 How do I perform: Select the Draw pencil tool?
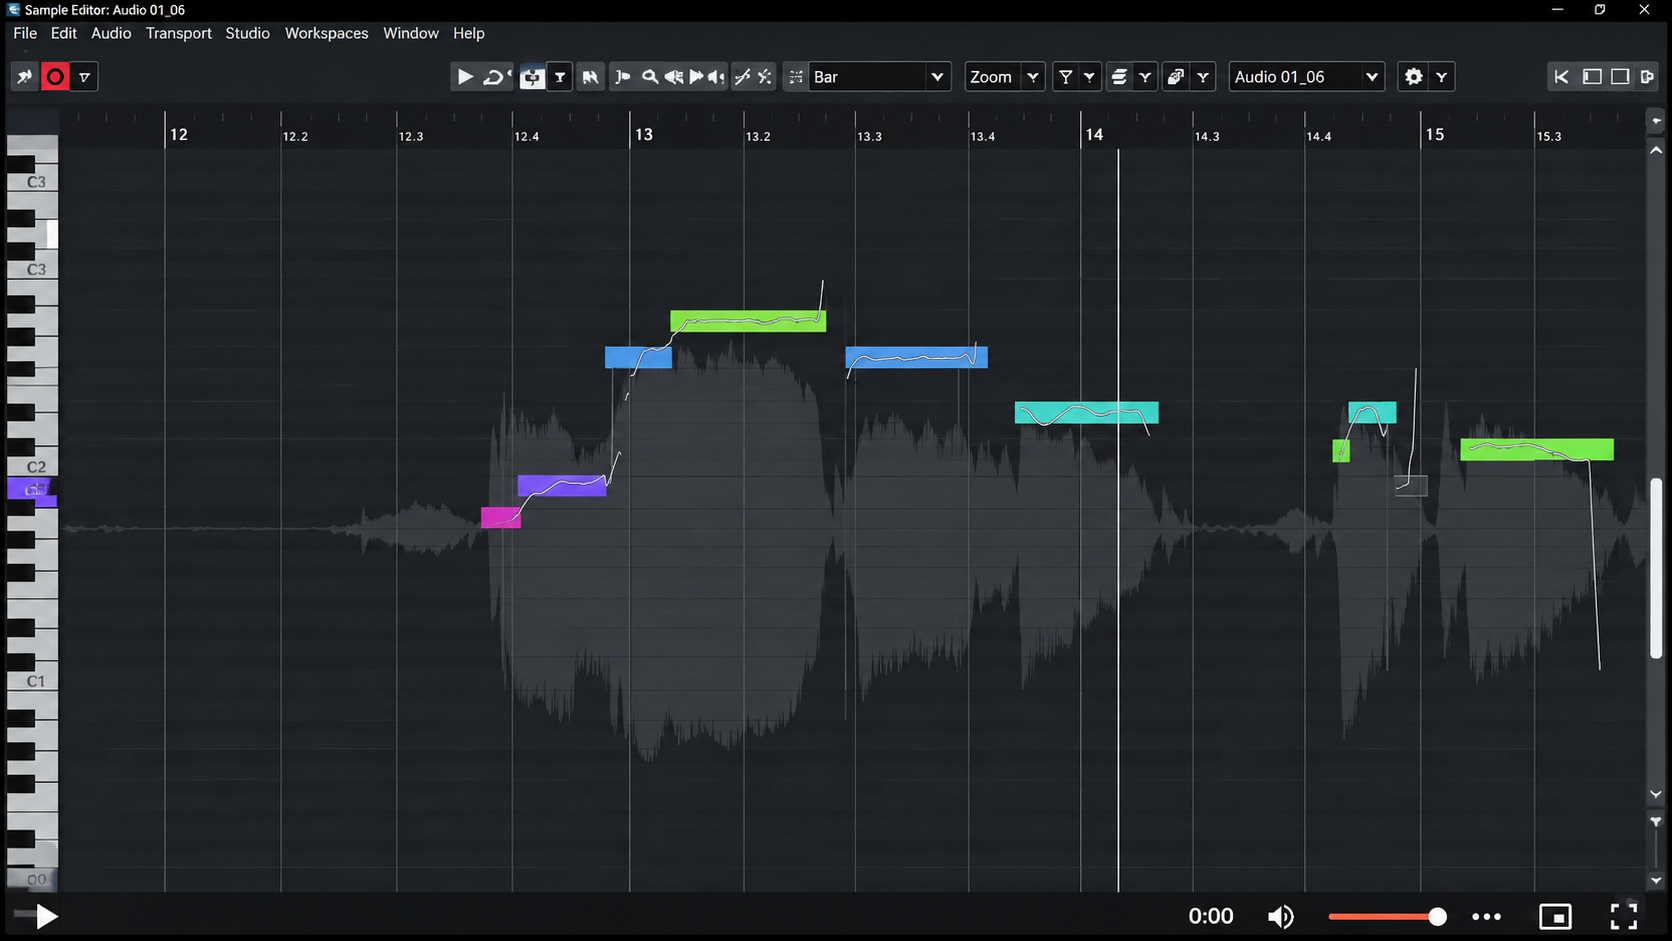tap(742, 77)
